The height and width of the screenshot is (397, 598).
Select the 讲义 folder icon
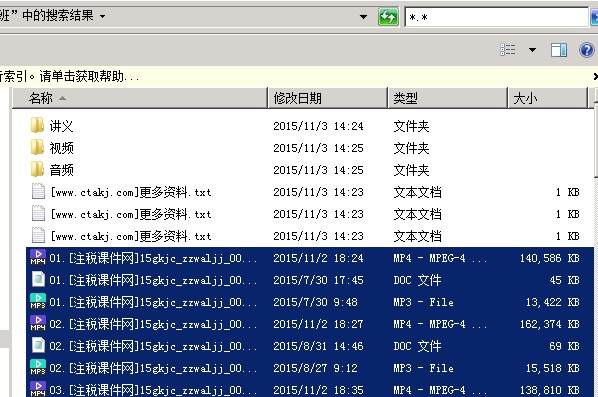coord(37,125)
